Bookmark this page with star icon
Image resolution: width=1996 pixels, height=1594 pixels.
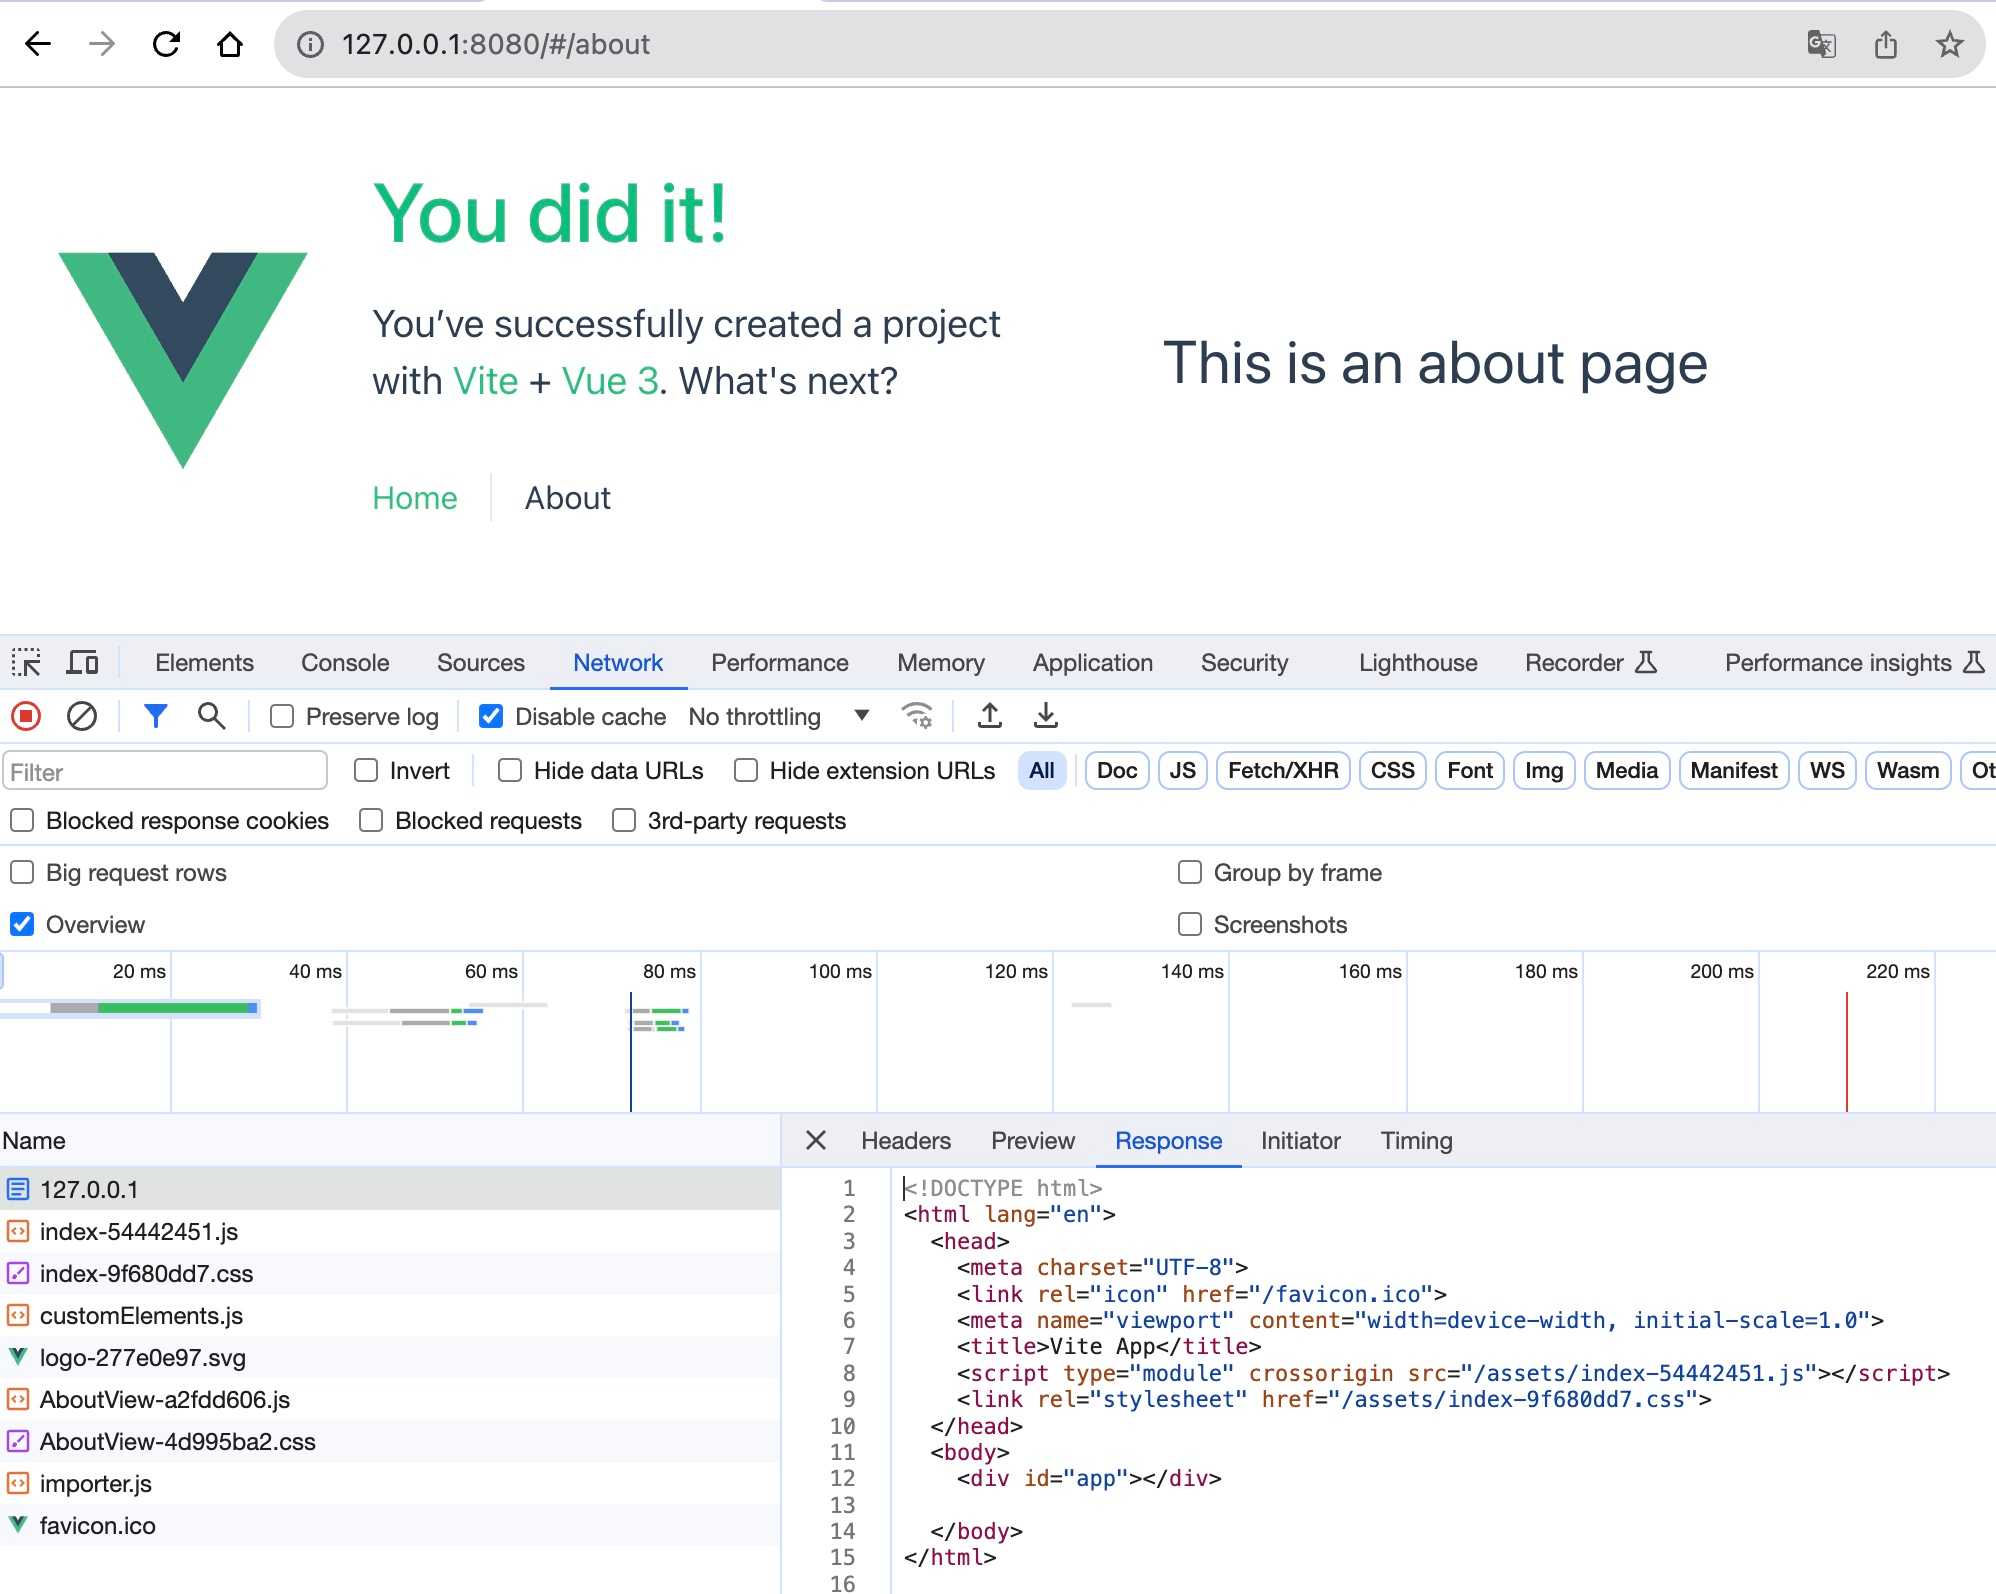coord(1949,44)
